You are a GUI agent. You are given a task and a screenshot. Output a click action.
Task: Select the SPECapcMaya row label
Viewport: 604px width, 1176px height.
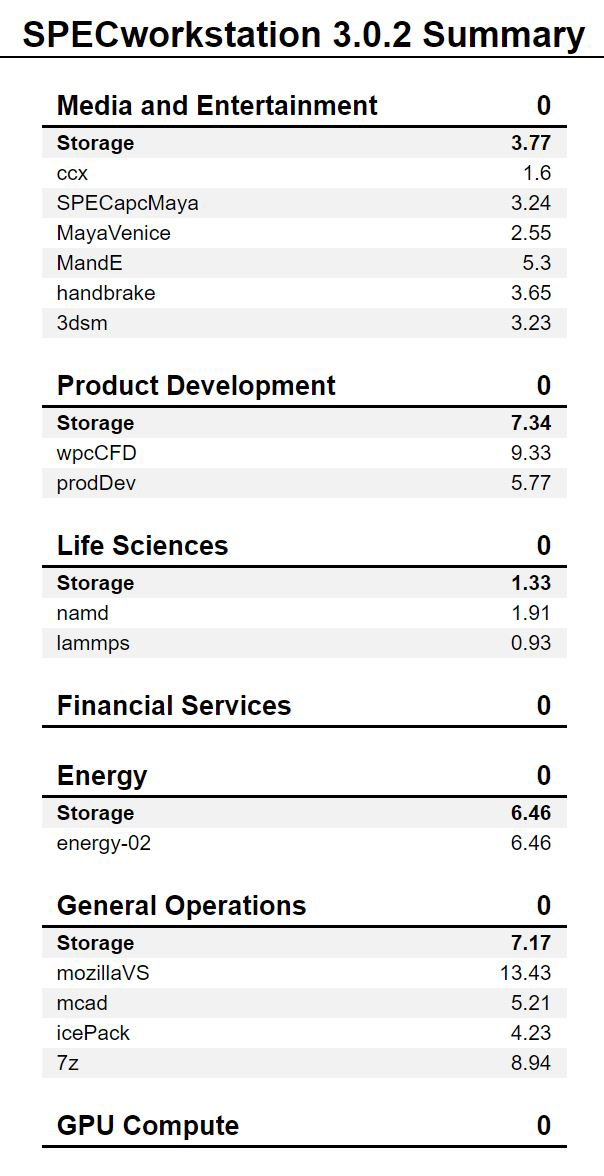(127, 203)
